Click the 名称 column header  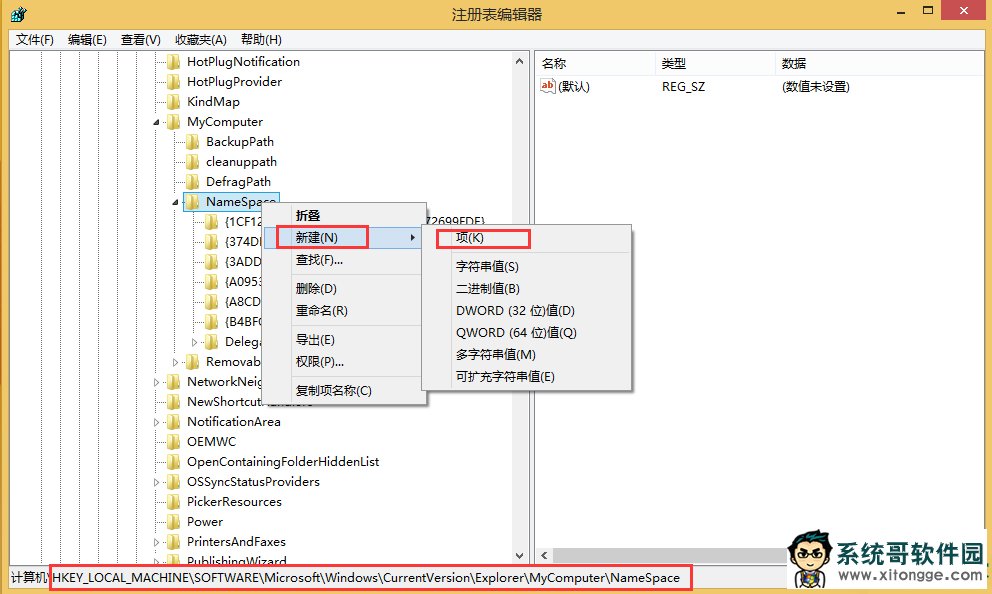coord(554,64)
